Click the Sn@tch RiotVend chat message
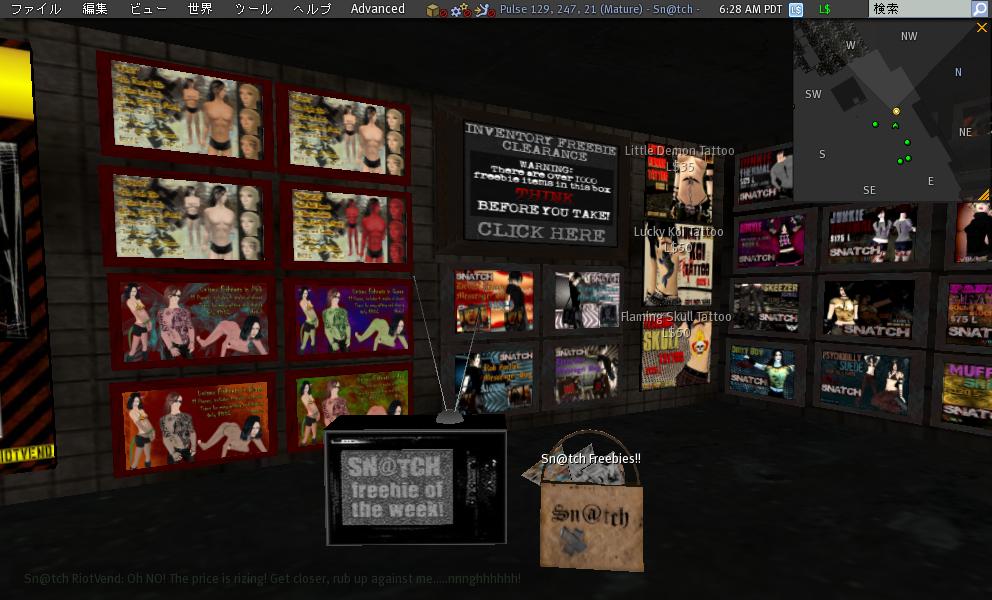Screen dimensions: 992x600 pos(272,578)
